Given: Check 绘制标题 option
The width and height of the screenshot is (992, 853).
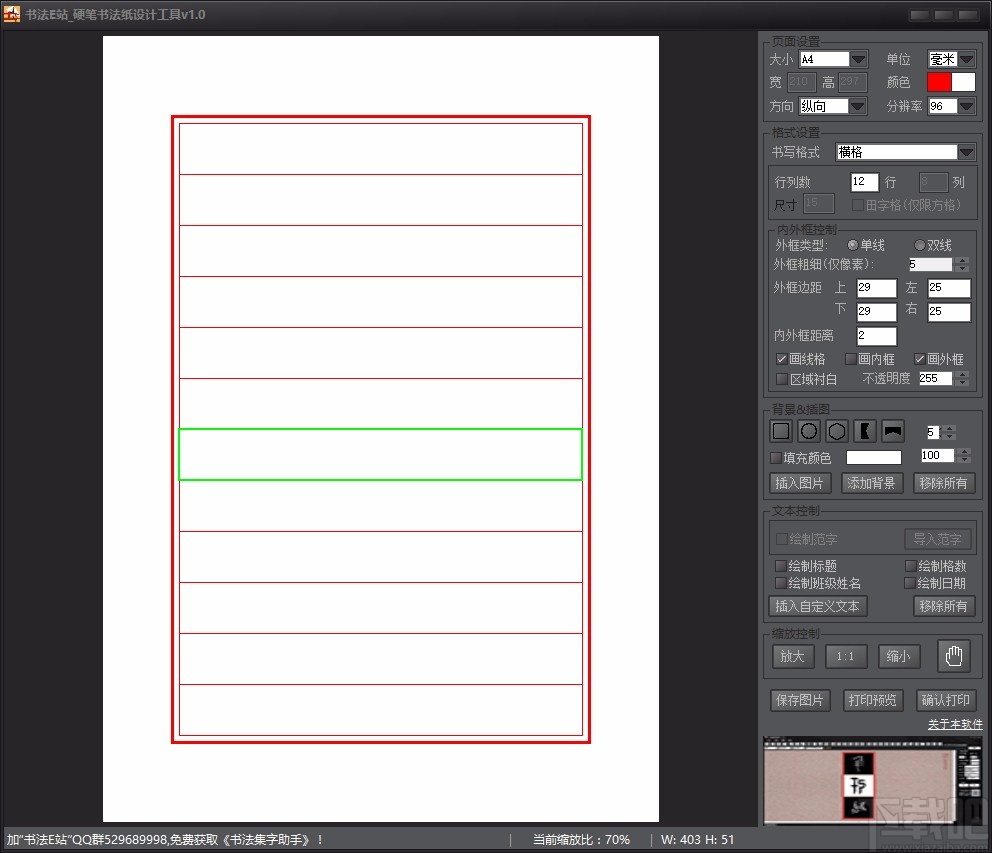Looking at the screenshot, I should click(x=781, y=566).
